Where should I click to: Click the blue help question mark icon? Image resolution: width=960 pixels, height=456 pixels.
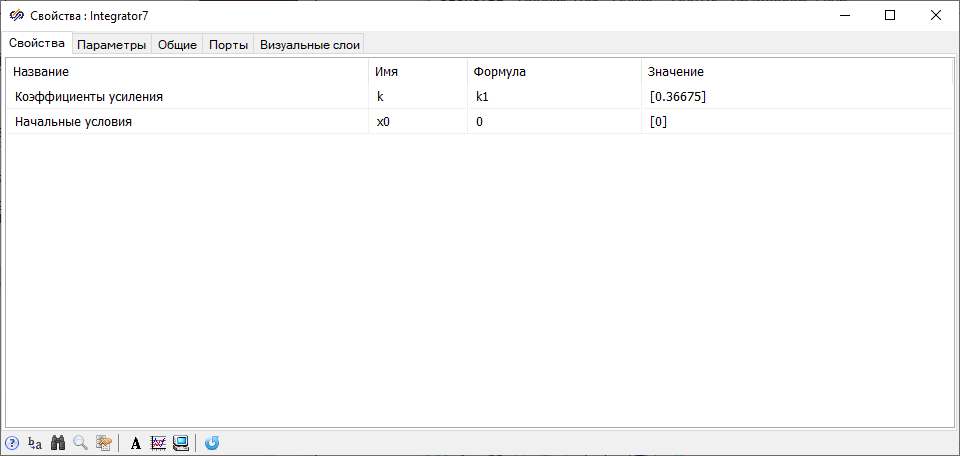tap(12, 443)
